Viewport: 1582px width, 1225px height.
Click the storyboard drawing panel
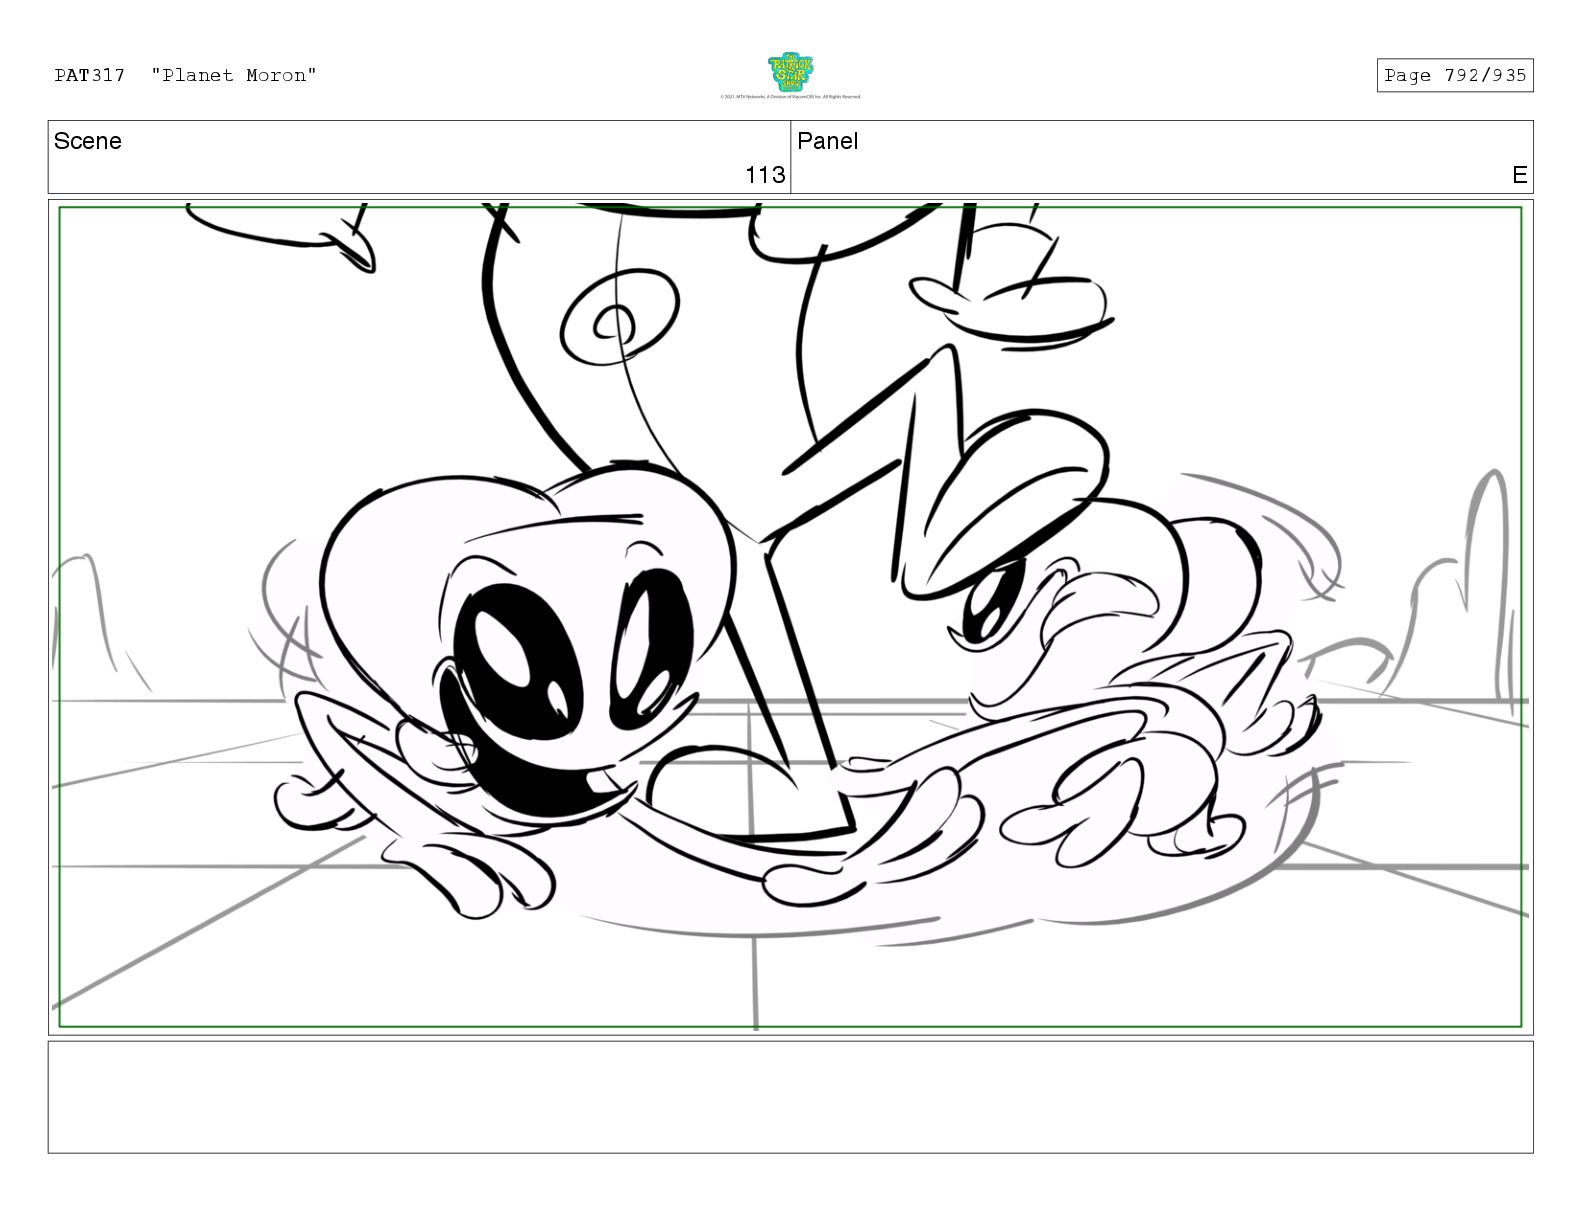pyautogui.click(x=790, y=617)
